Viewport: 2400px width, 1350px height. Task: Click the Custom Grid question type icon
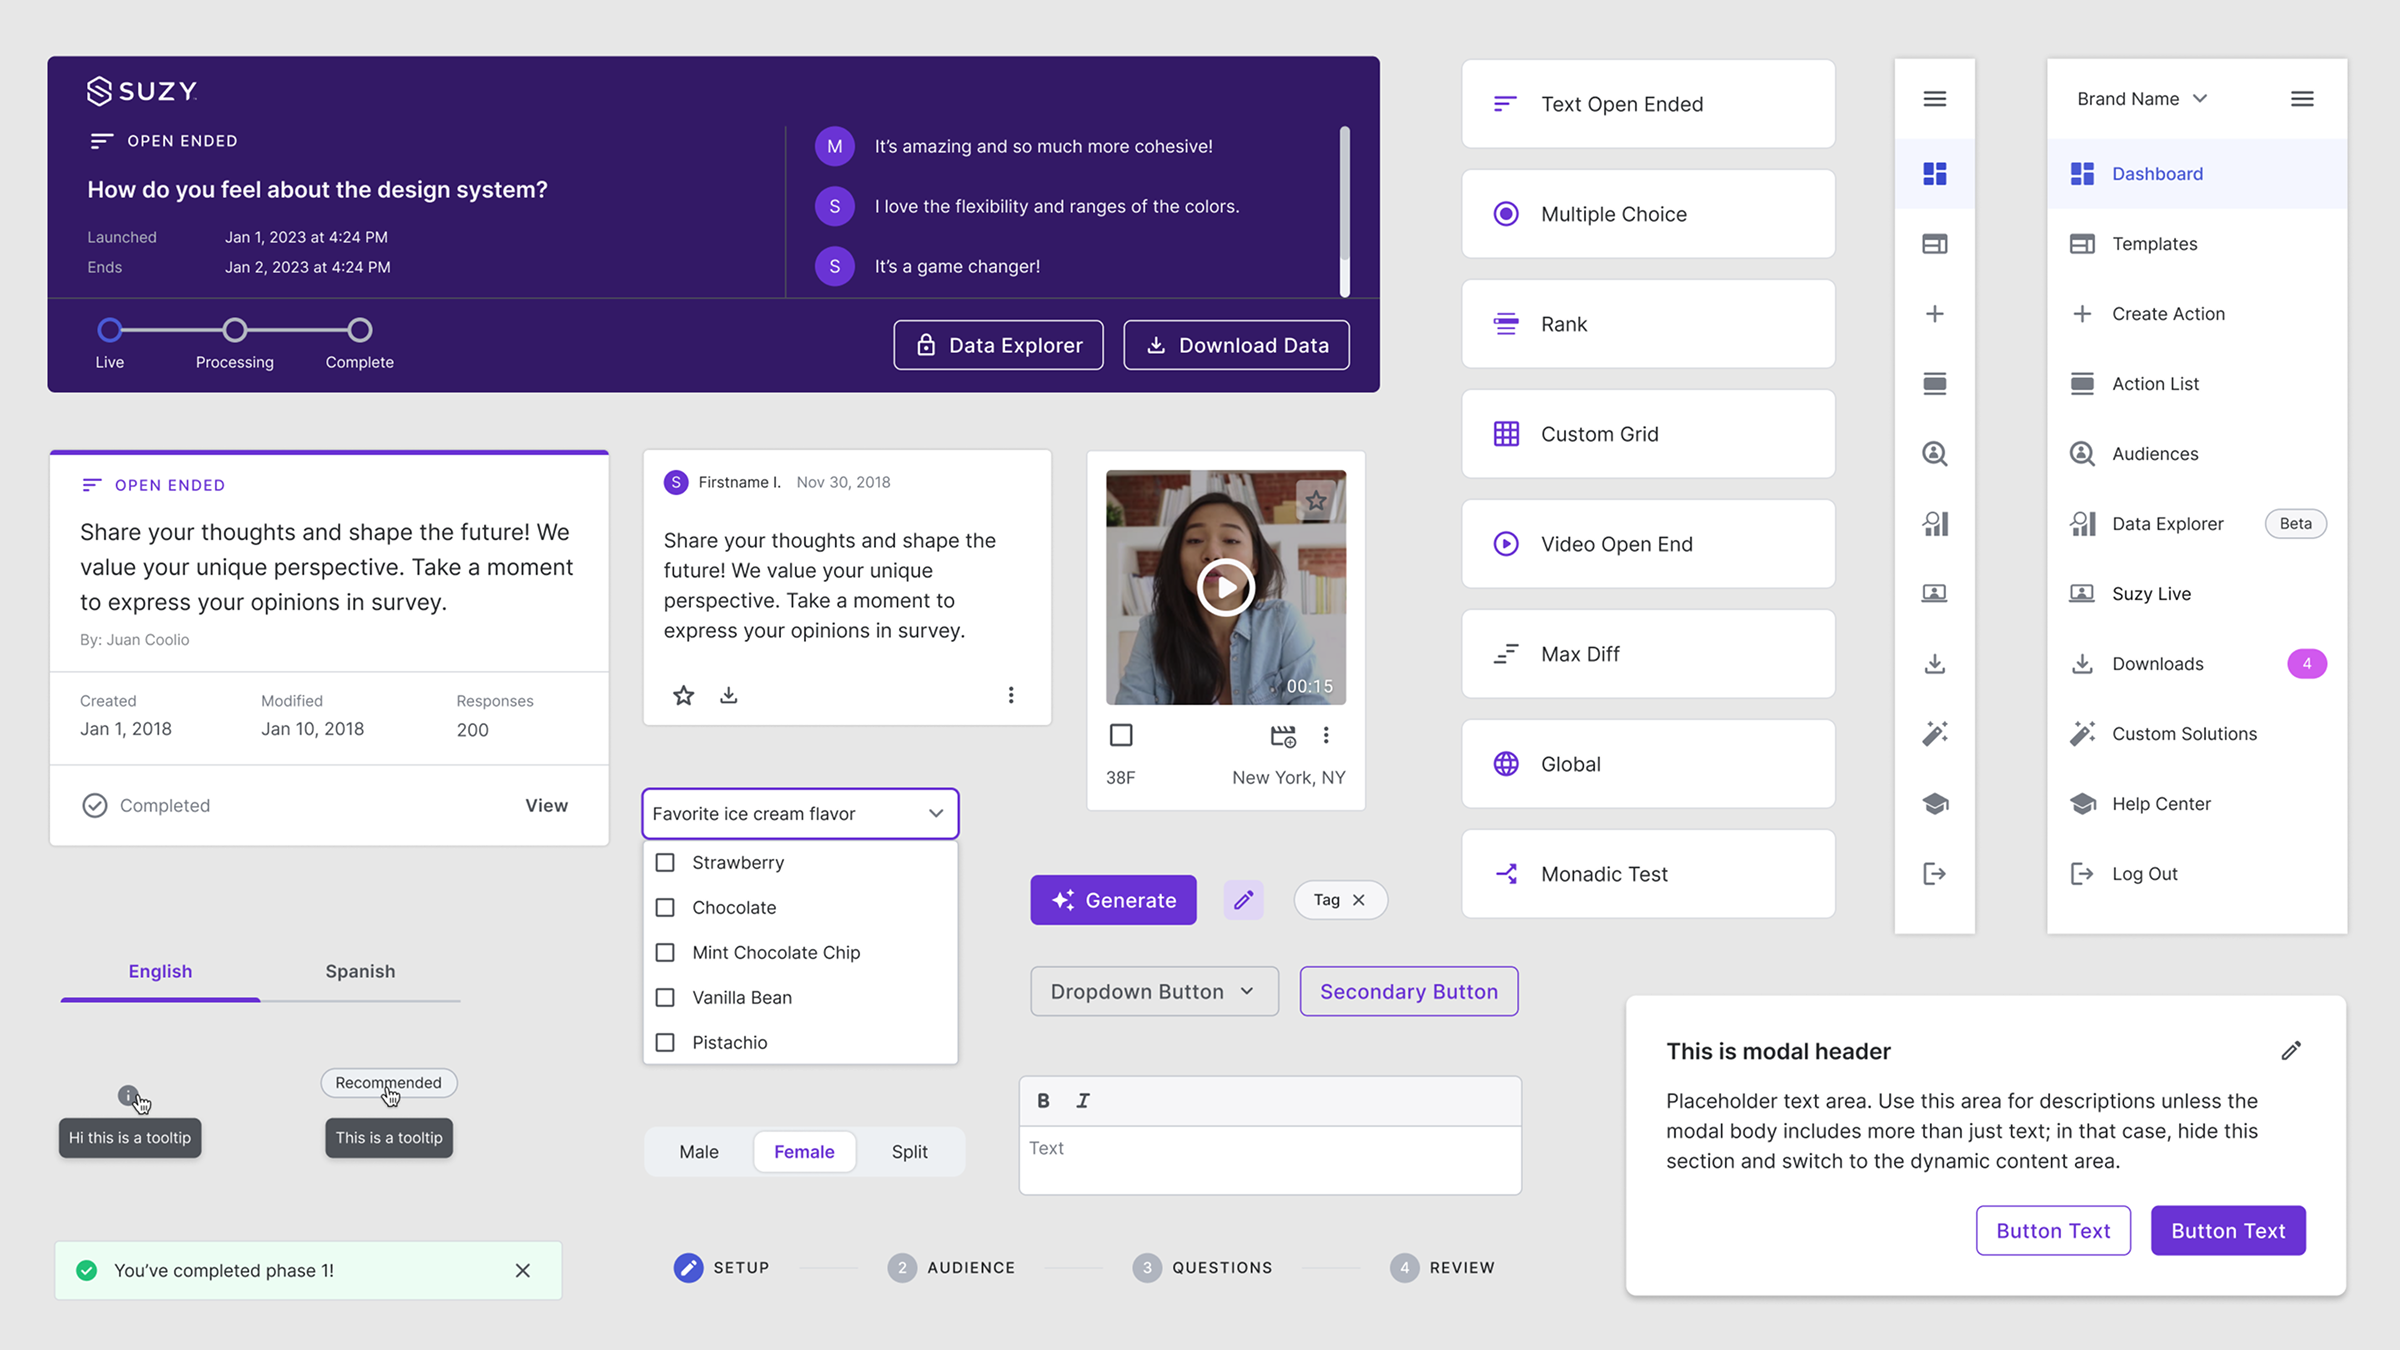tap(1506, 434)
